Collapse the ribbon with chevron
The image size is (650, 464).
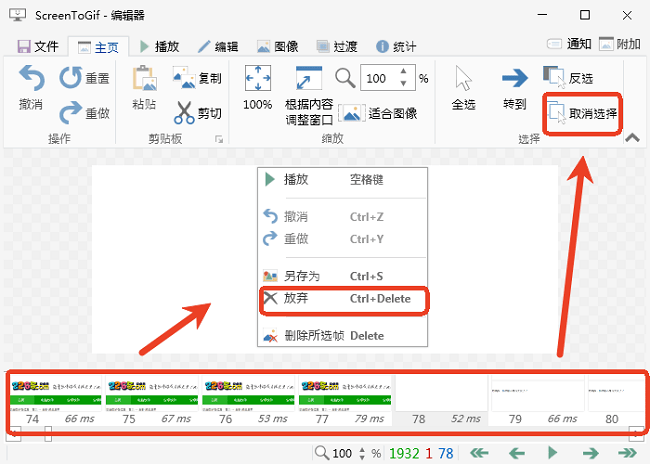tap(632, 137)
